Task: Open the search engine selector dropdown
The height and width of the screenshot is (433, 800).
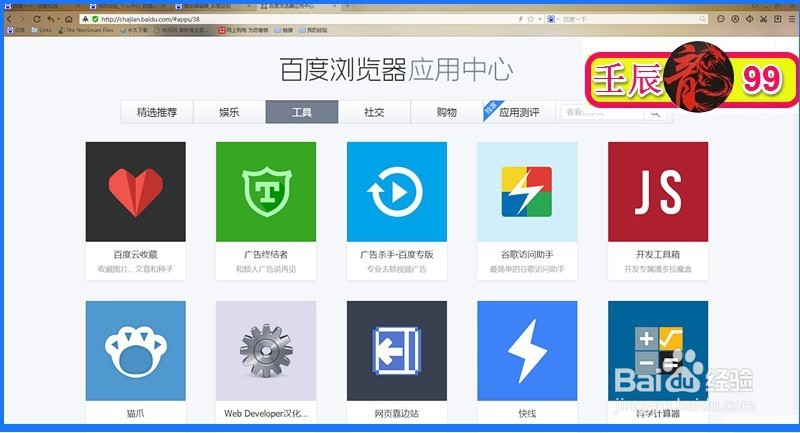Action: pyautogui.click(x=553, y=19)
